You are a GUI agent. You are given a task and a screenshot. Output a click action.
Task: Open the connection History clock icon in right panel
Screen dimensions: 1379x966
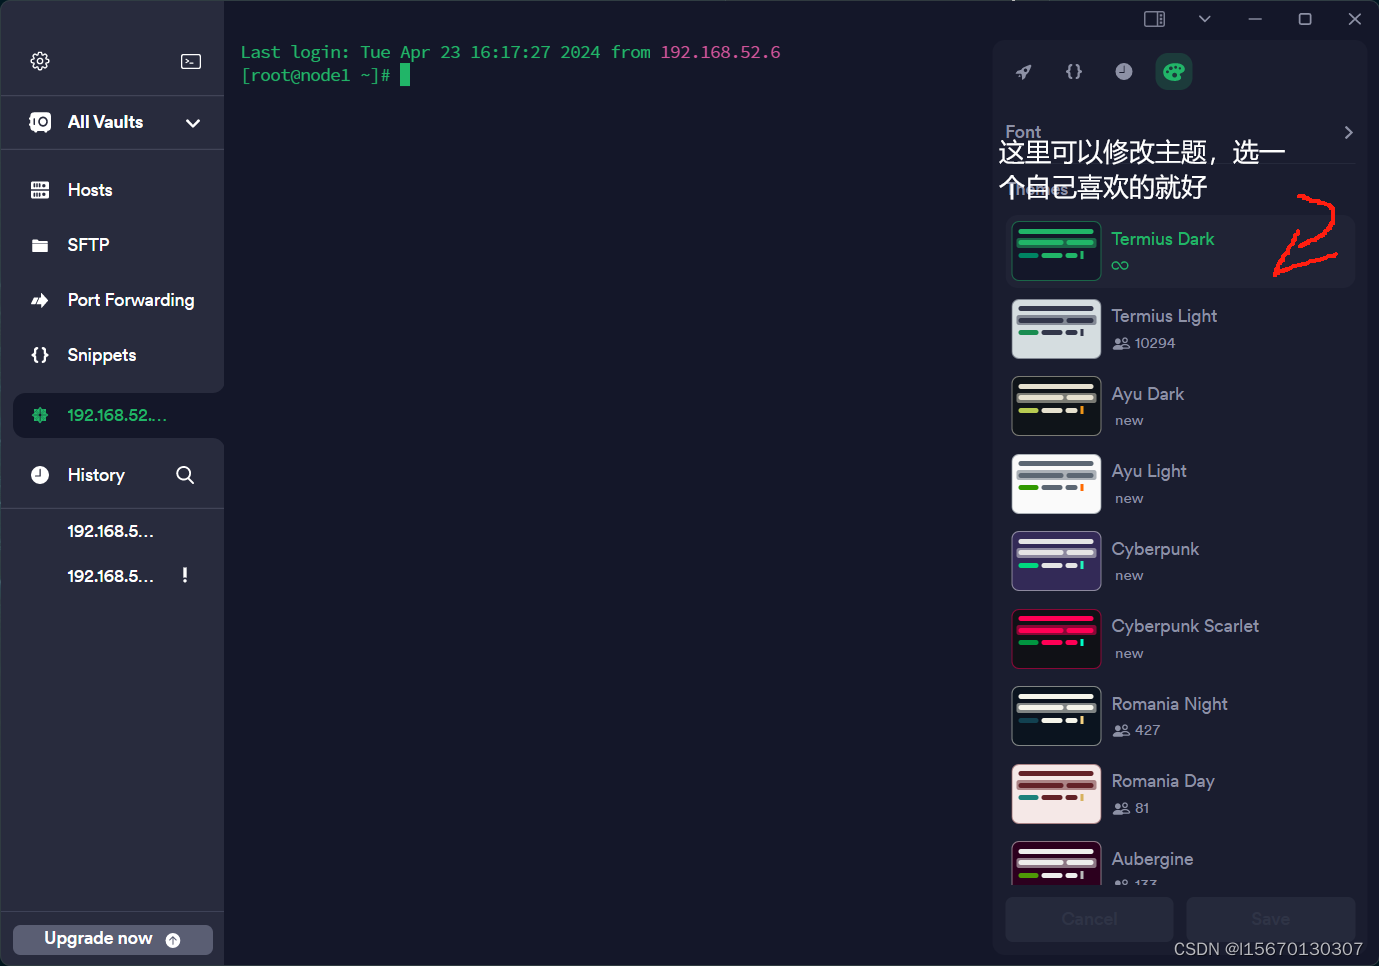[1123, 71]
